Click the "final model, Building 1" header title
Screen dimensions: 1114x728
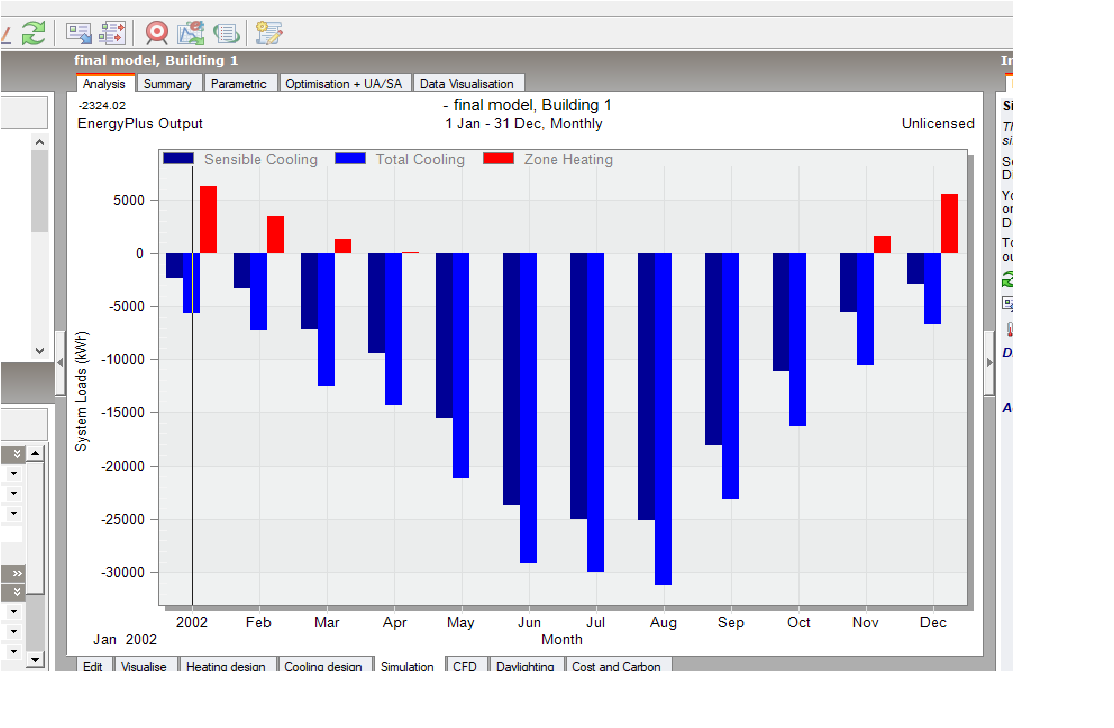[156, 60]
